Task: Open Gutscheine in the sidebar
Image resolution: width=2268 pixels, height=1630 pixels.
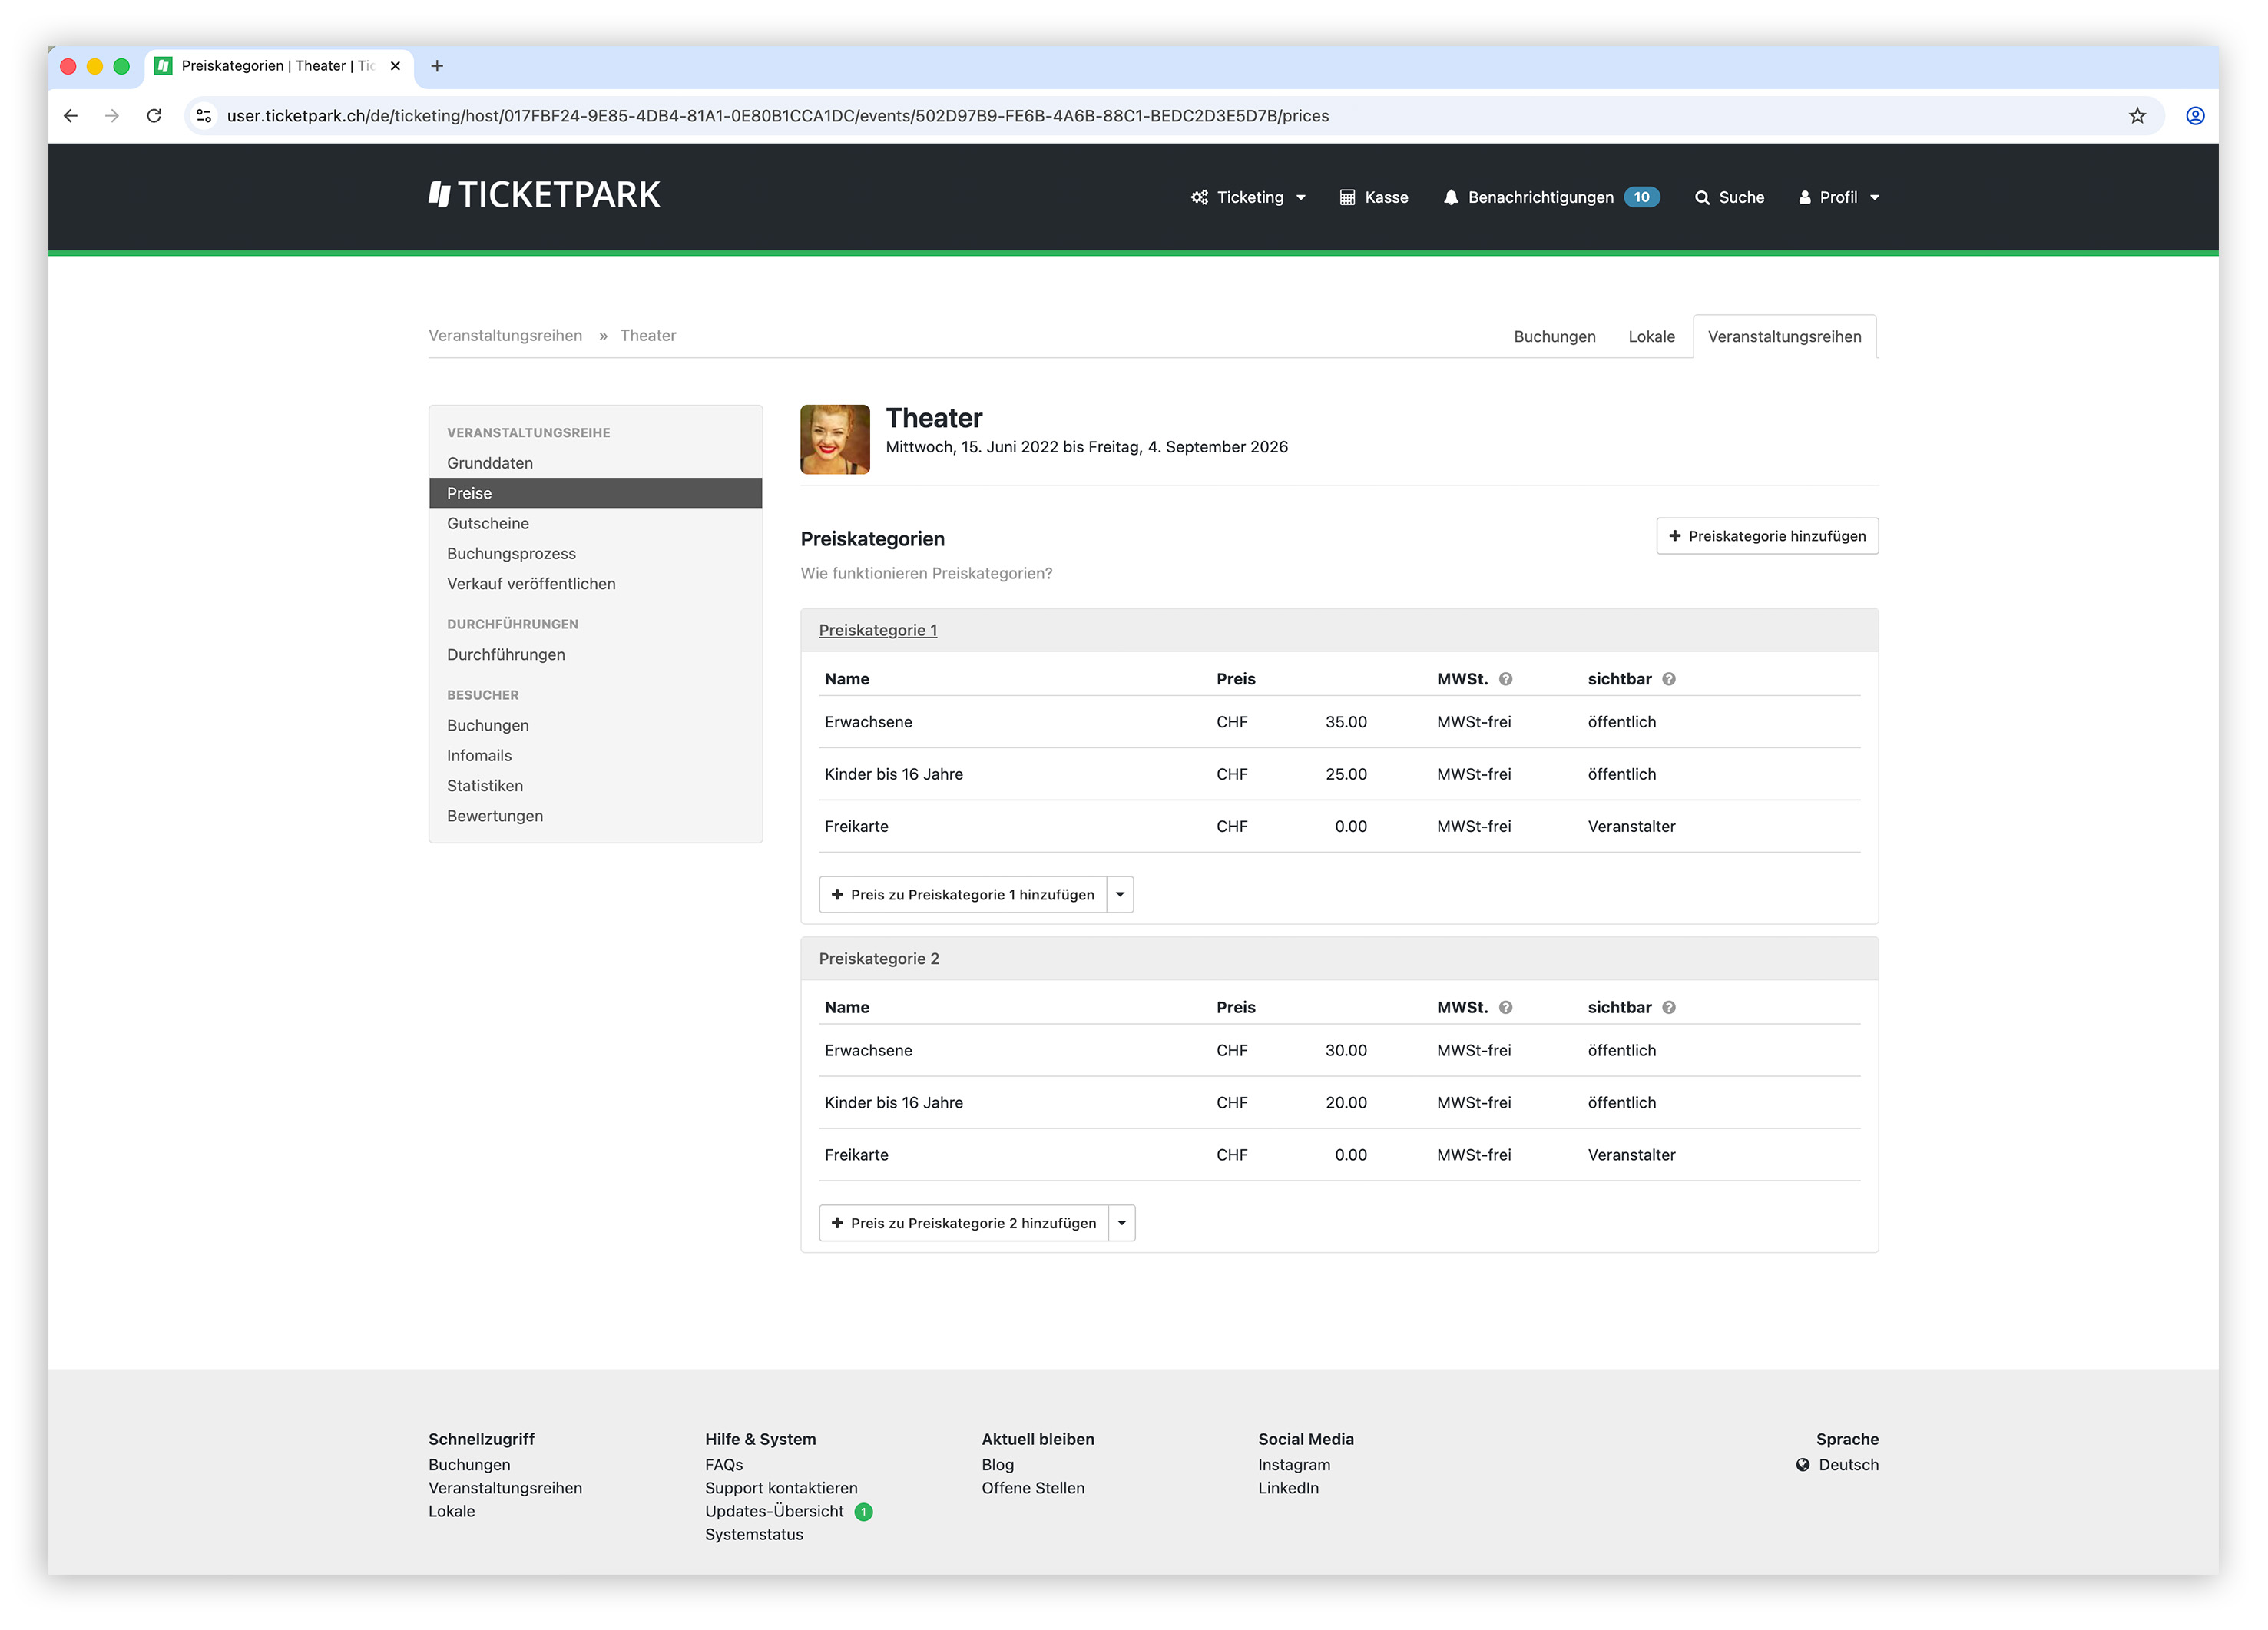Action: pyautogui.click(x=488, y=524)
